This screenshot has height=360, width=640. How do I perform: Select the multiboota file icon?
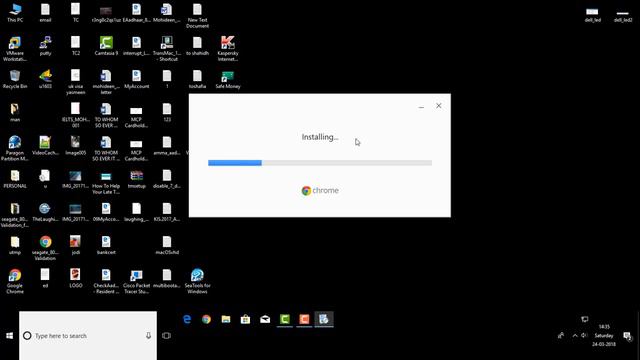pyautogui.click(x=167, y=278)
